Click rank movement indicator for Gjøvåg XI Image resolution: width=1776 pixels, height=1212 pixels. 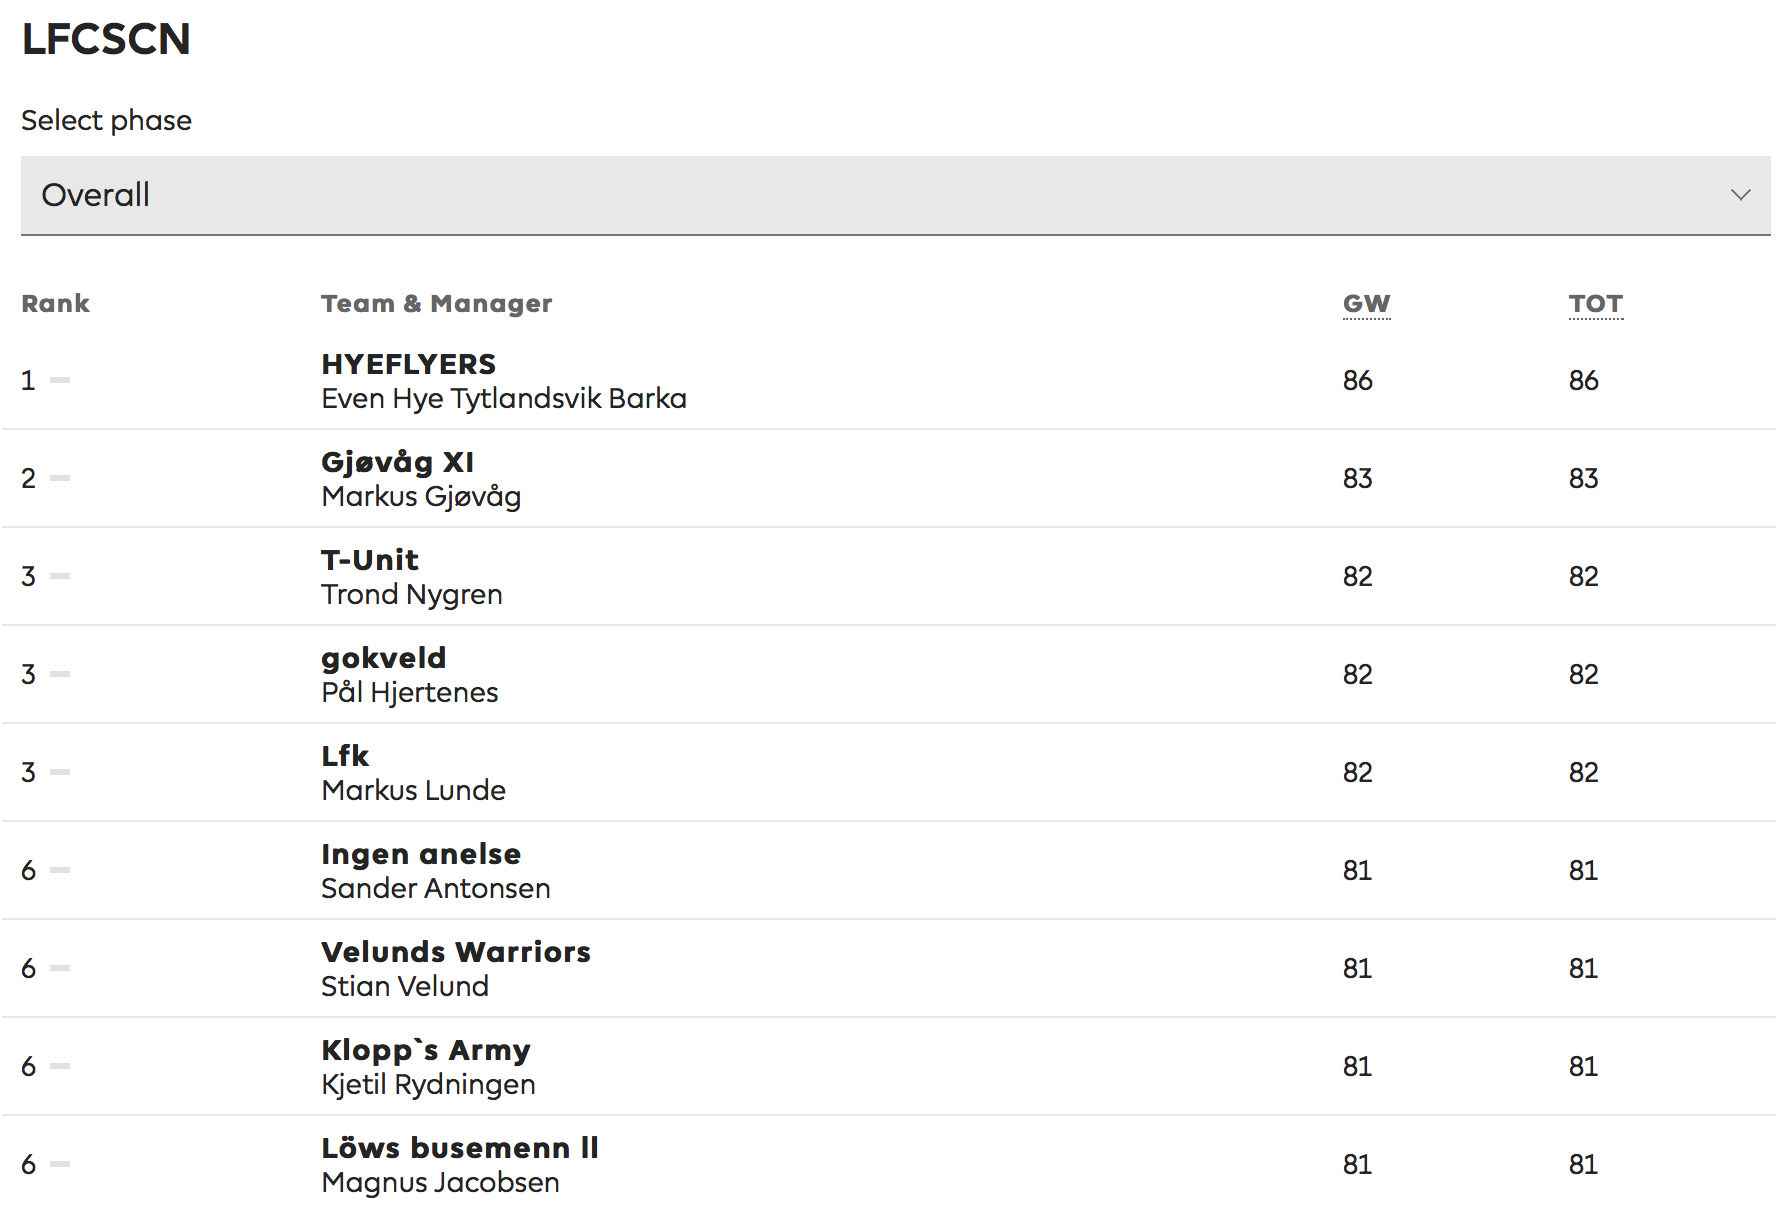click(x=60, y=478)
